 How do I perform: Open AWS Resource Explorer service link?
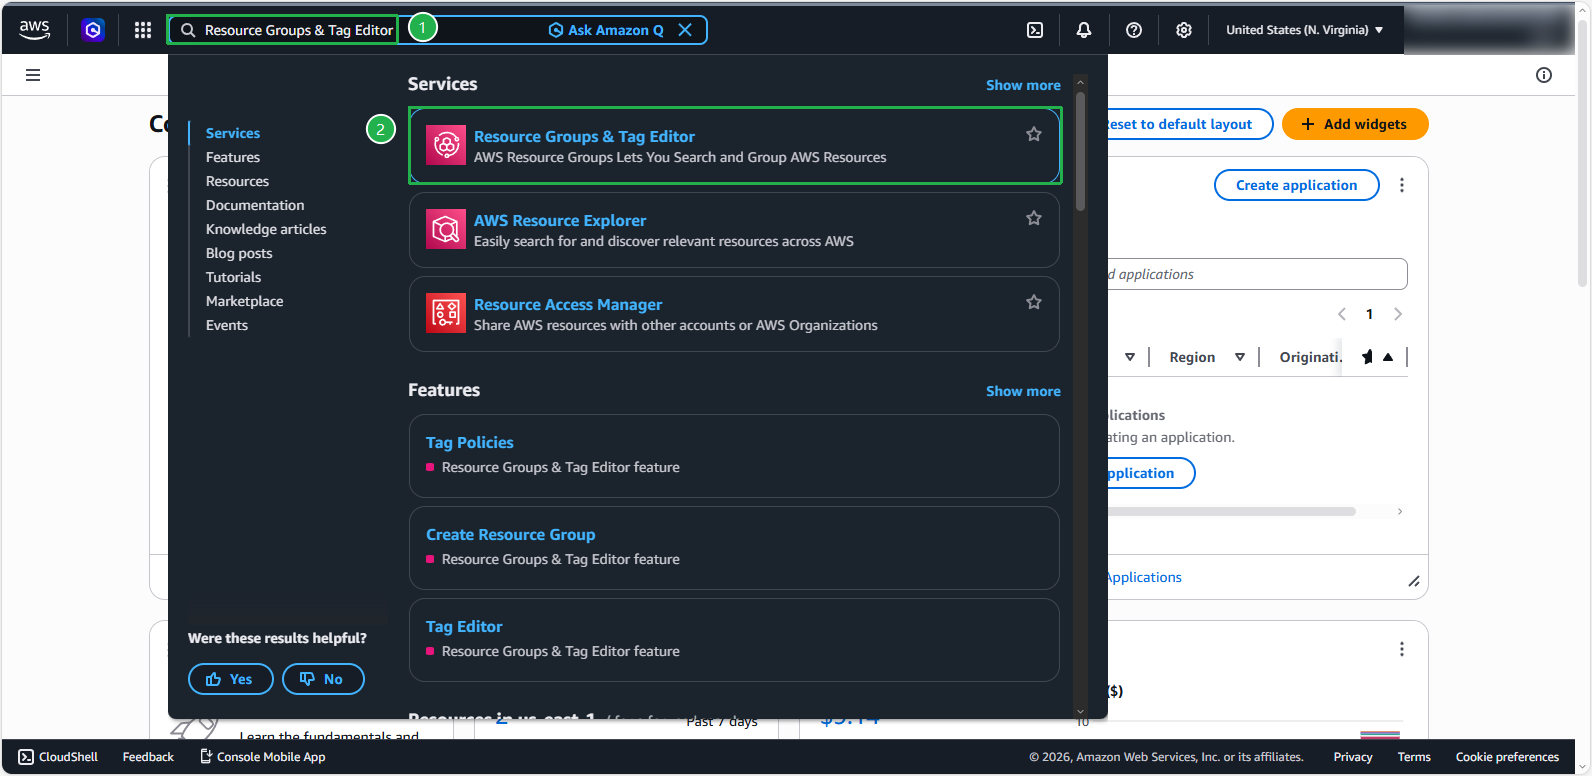click(560, 220)
